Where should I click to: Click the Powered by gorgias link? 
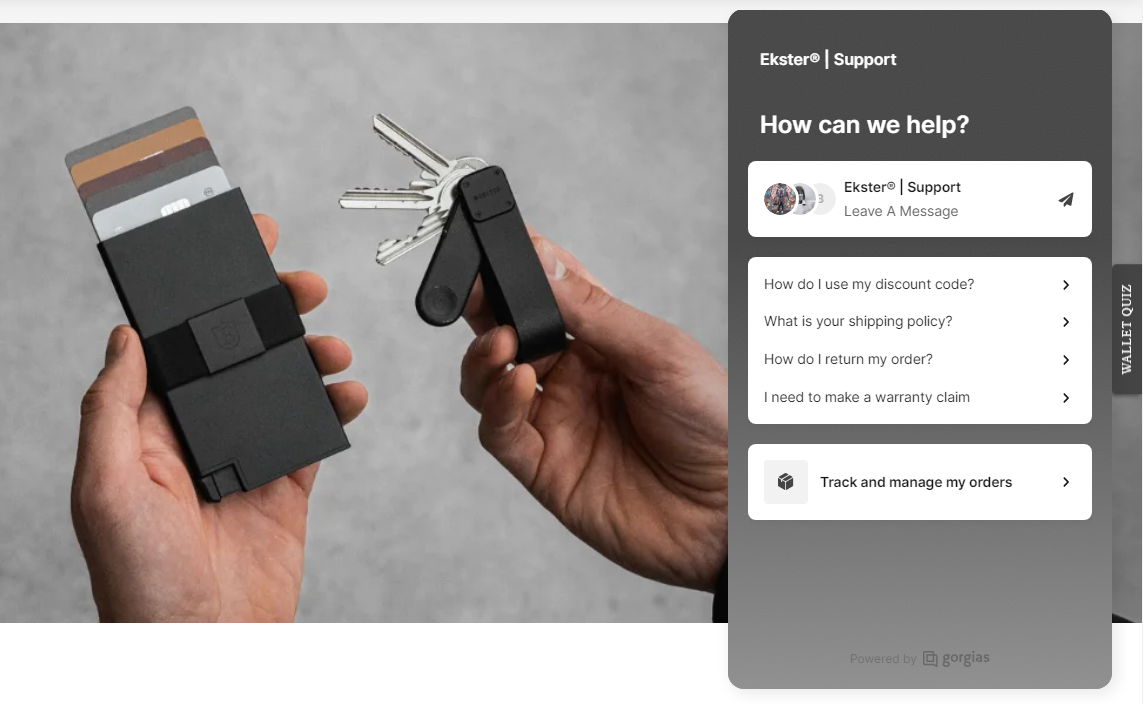click(x=919, y=658)
